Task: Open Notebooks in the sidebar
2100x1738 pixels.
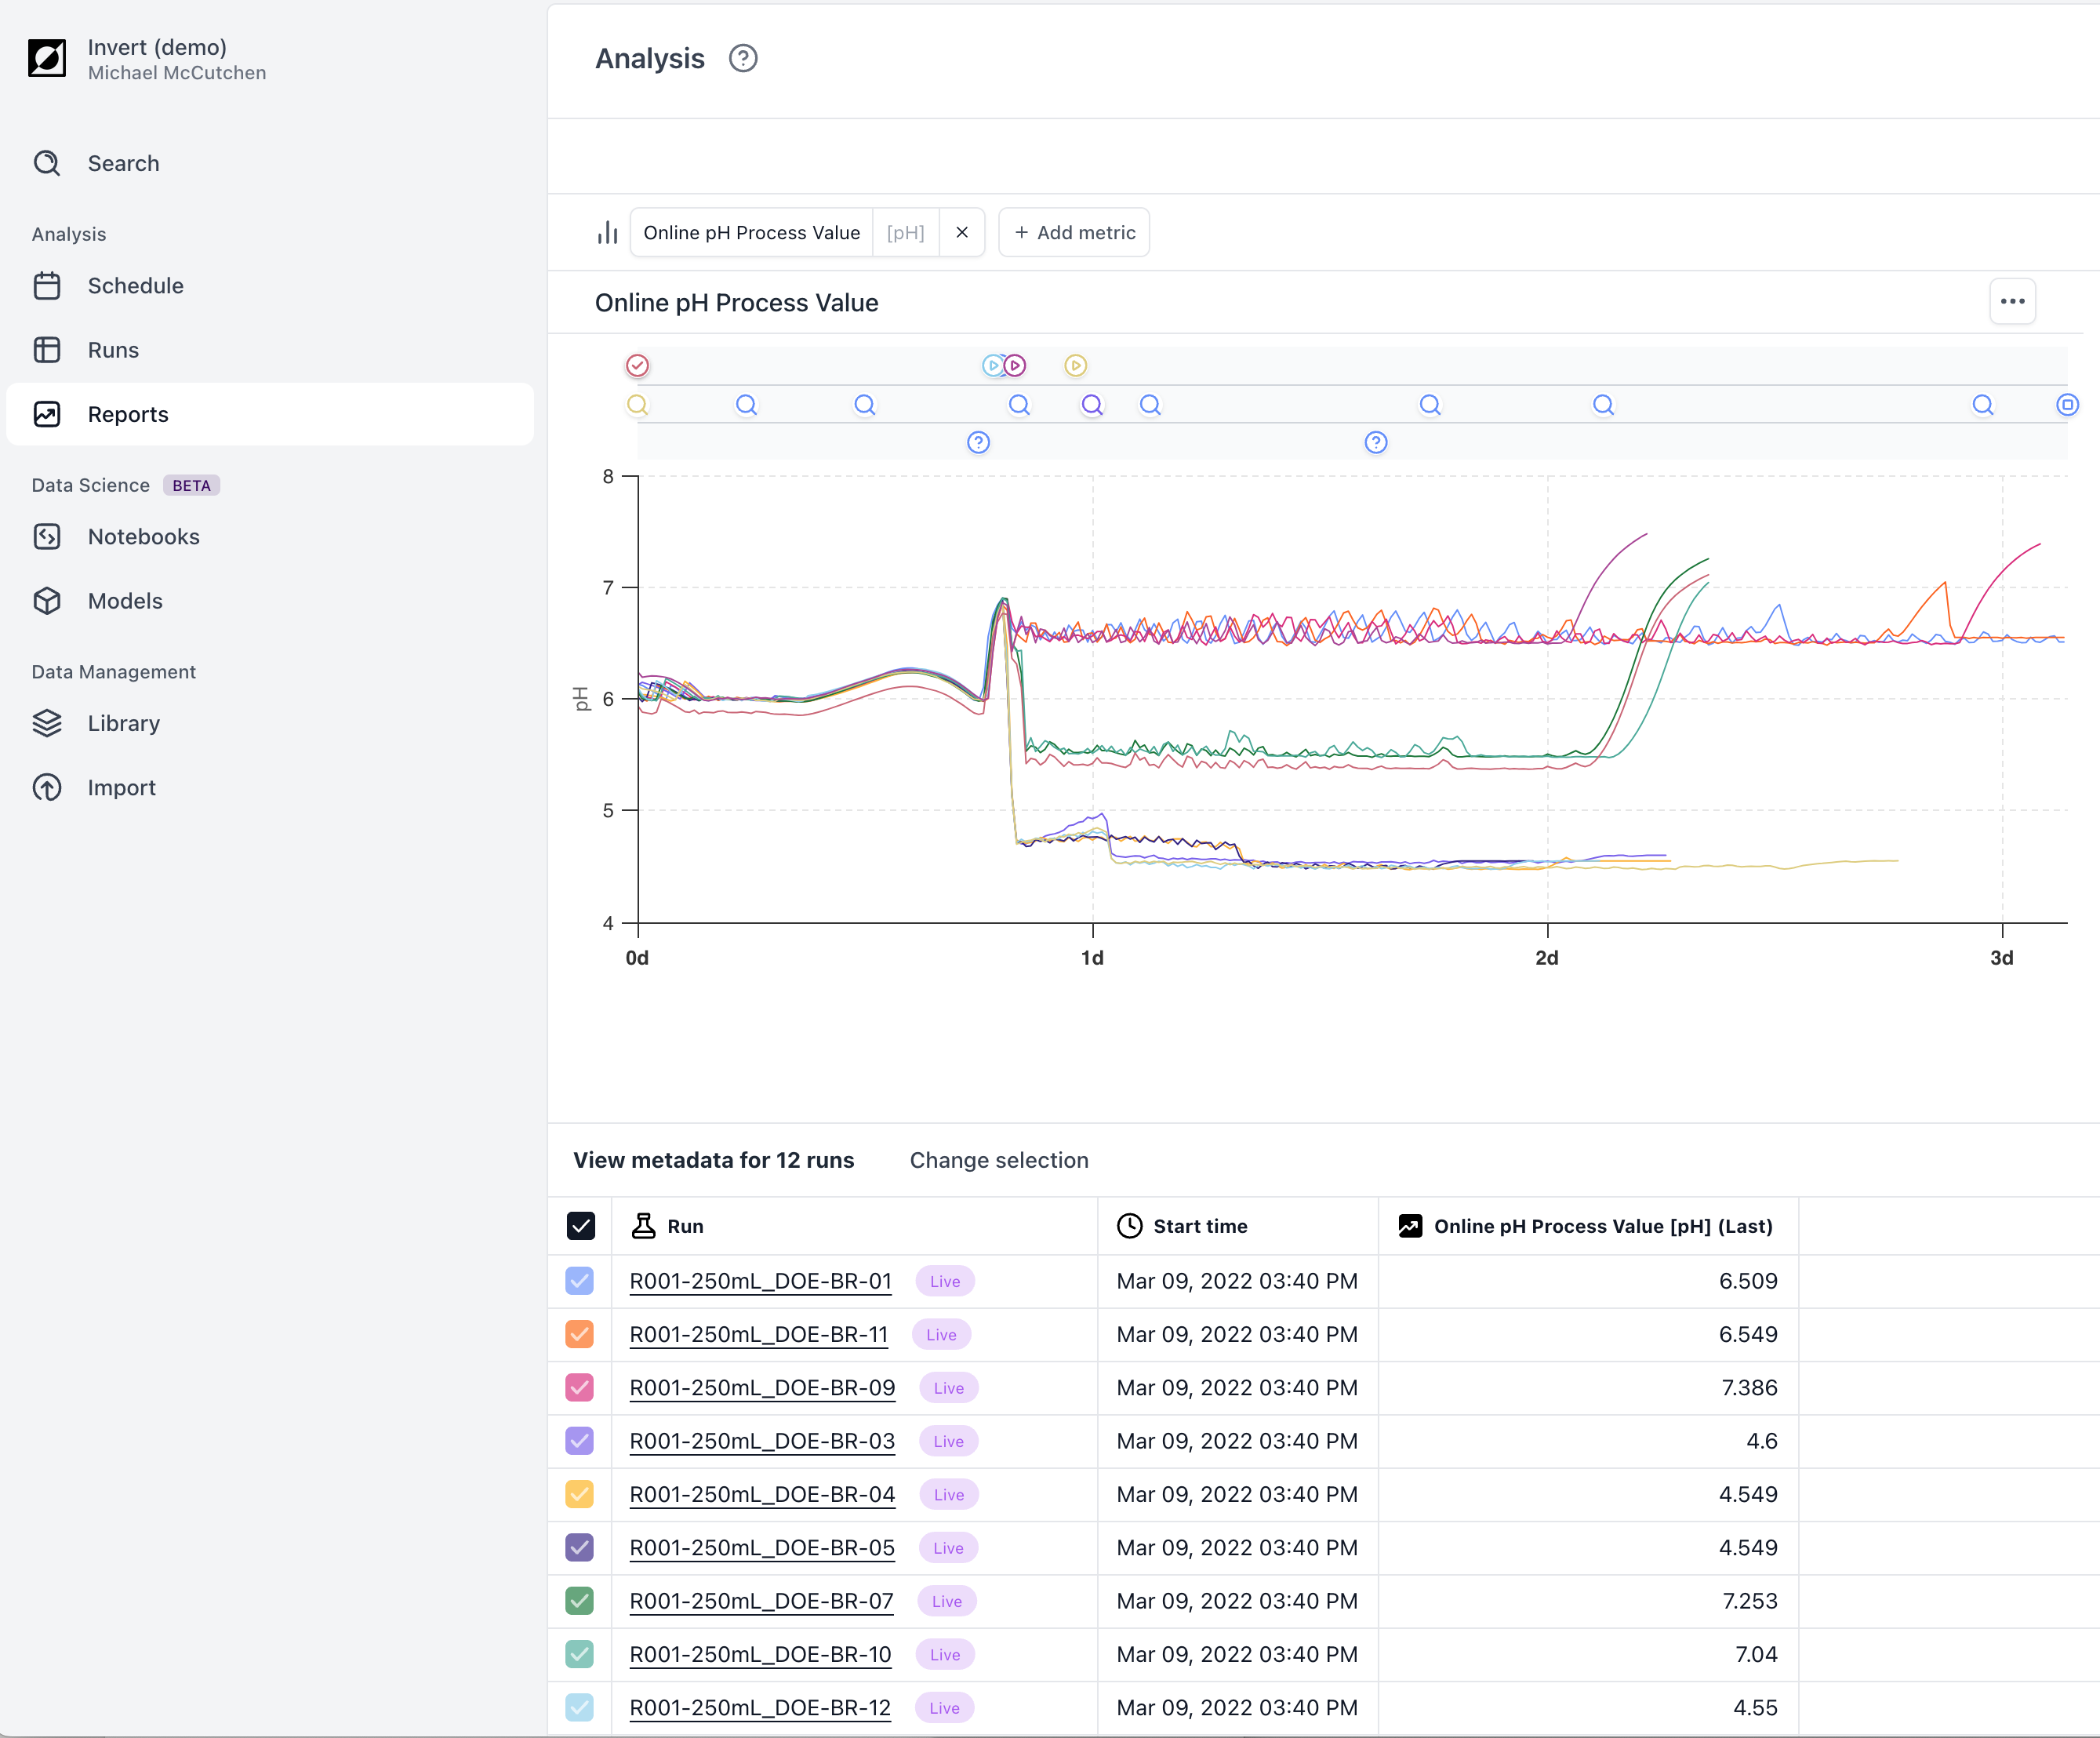Action: click(143, 537)
